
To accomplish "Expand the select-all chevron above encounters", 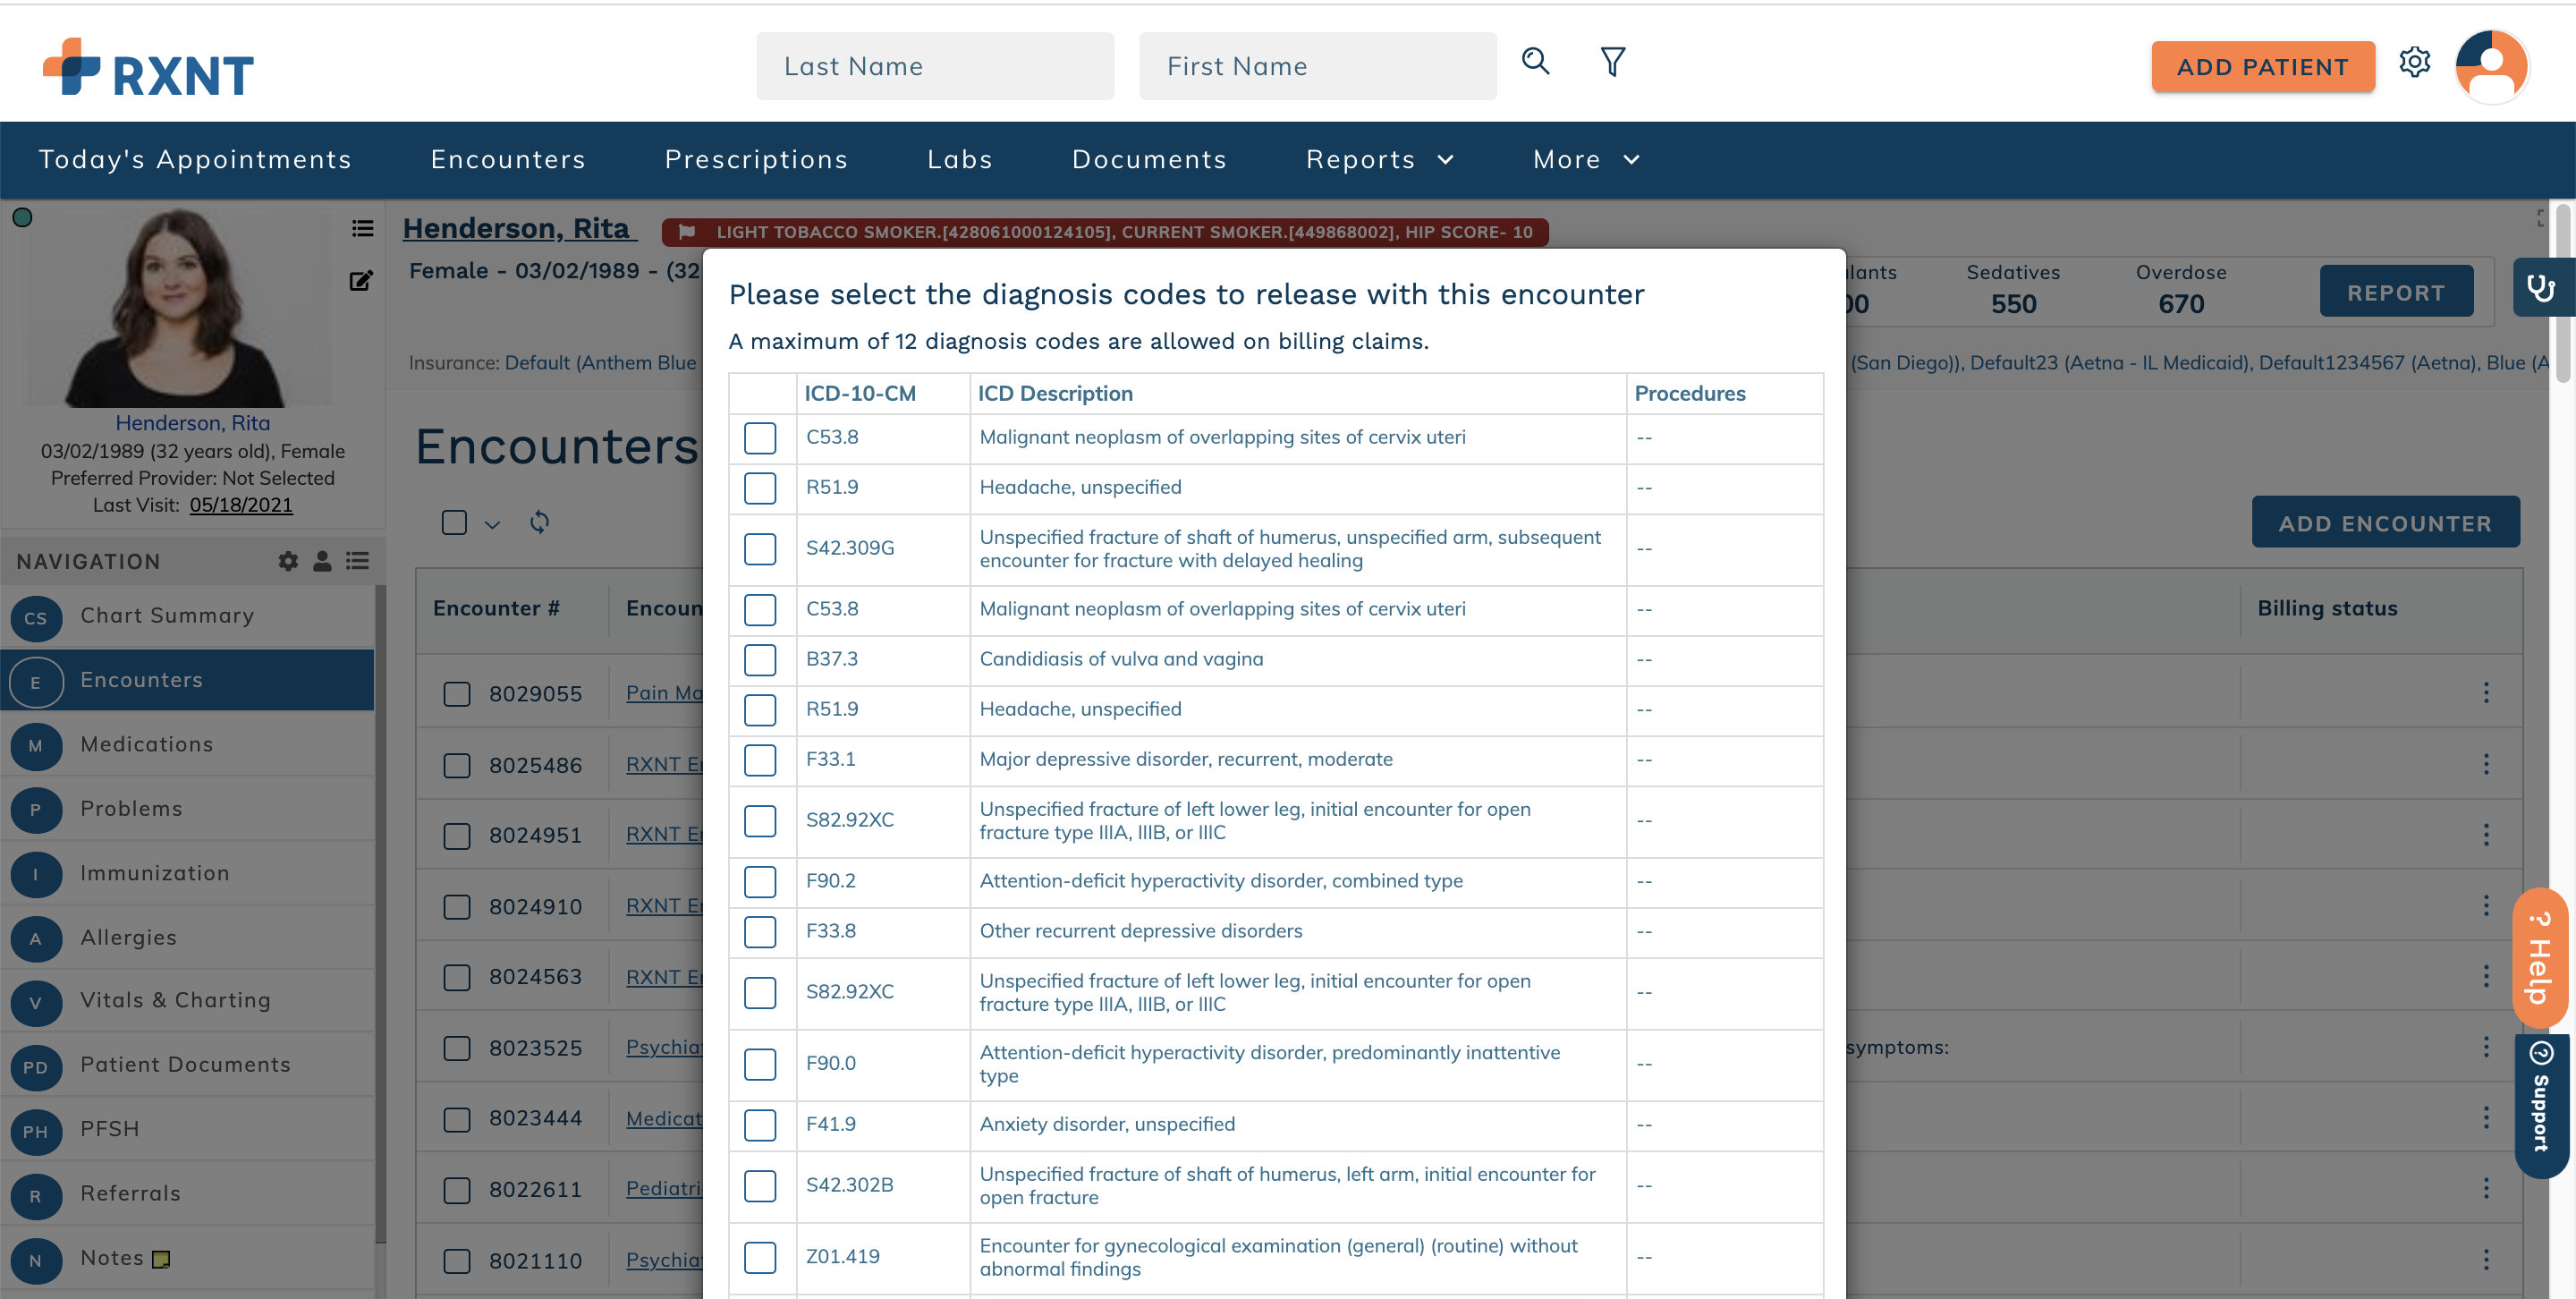I will pos(491,524).
